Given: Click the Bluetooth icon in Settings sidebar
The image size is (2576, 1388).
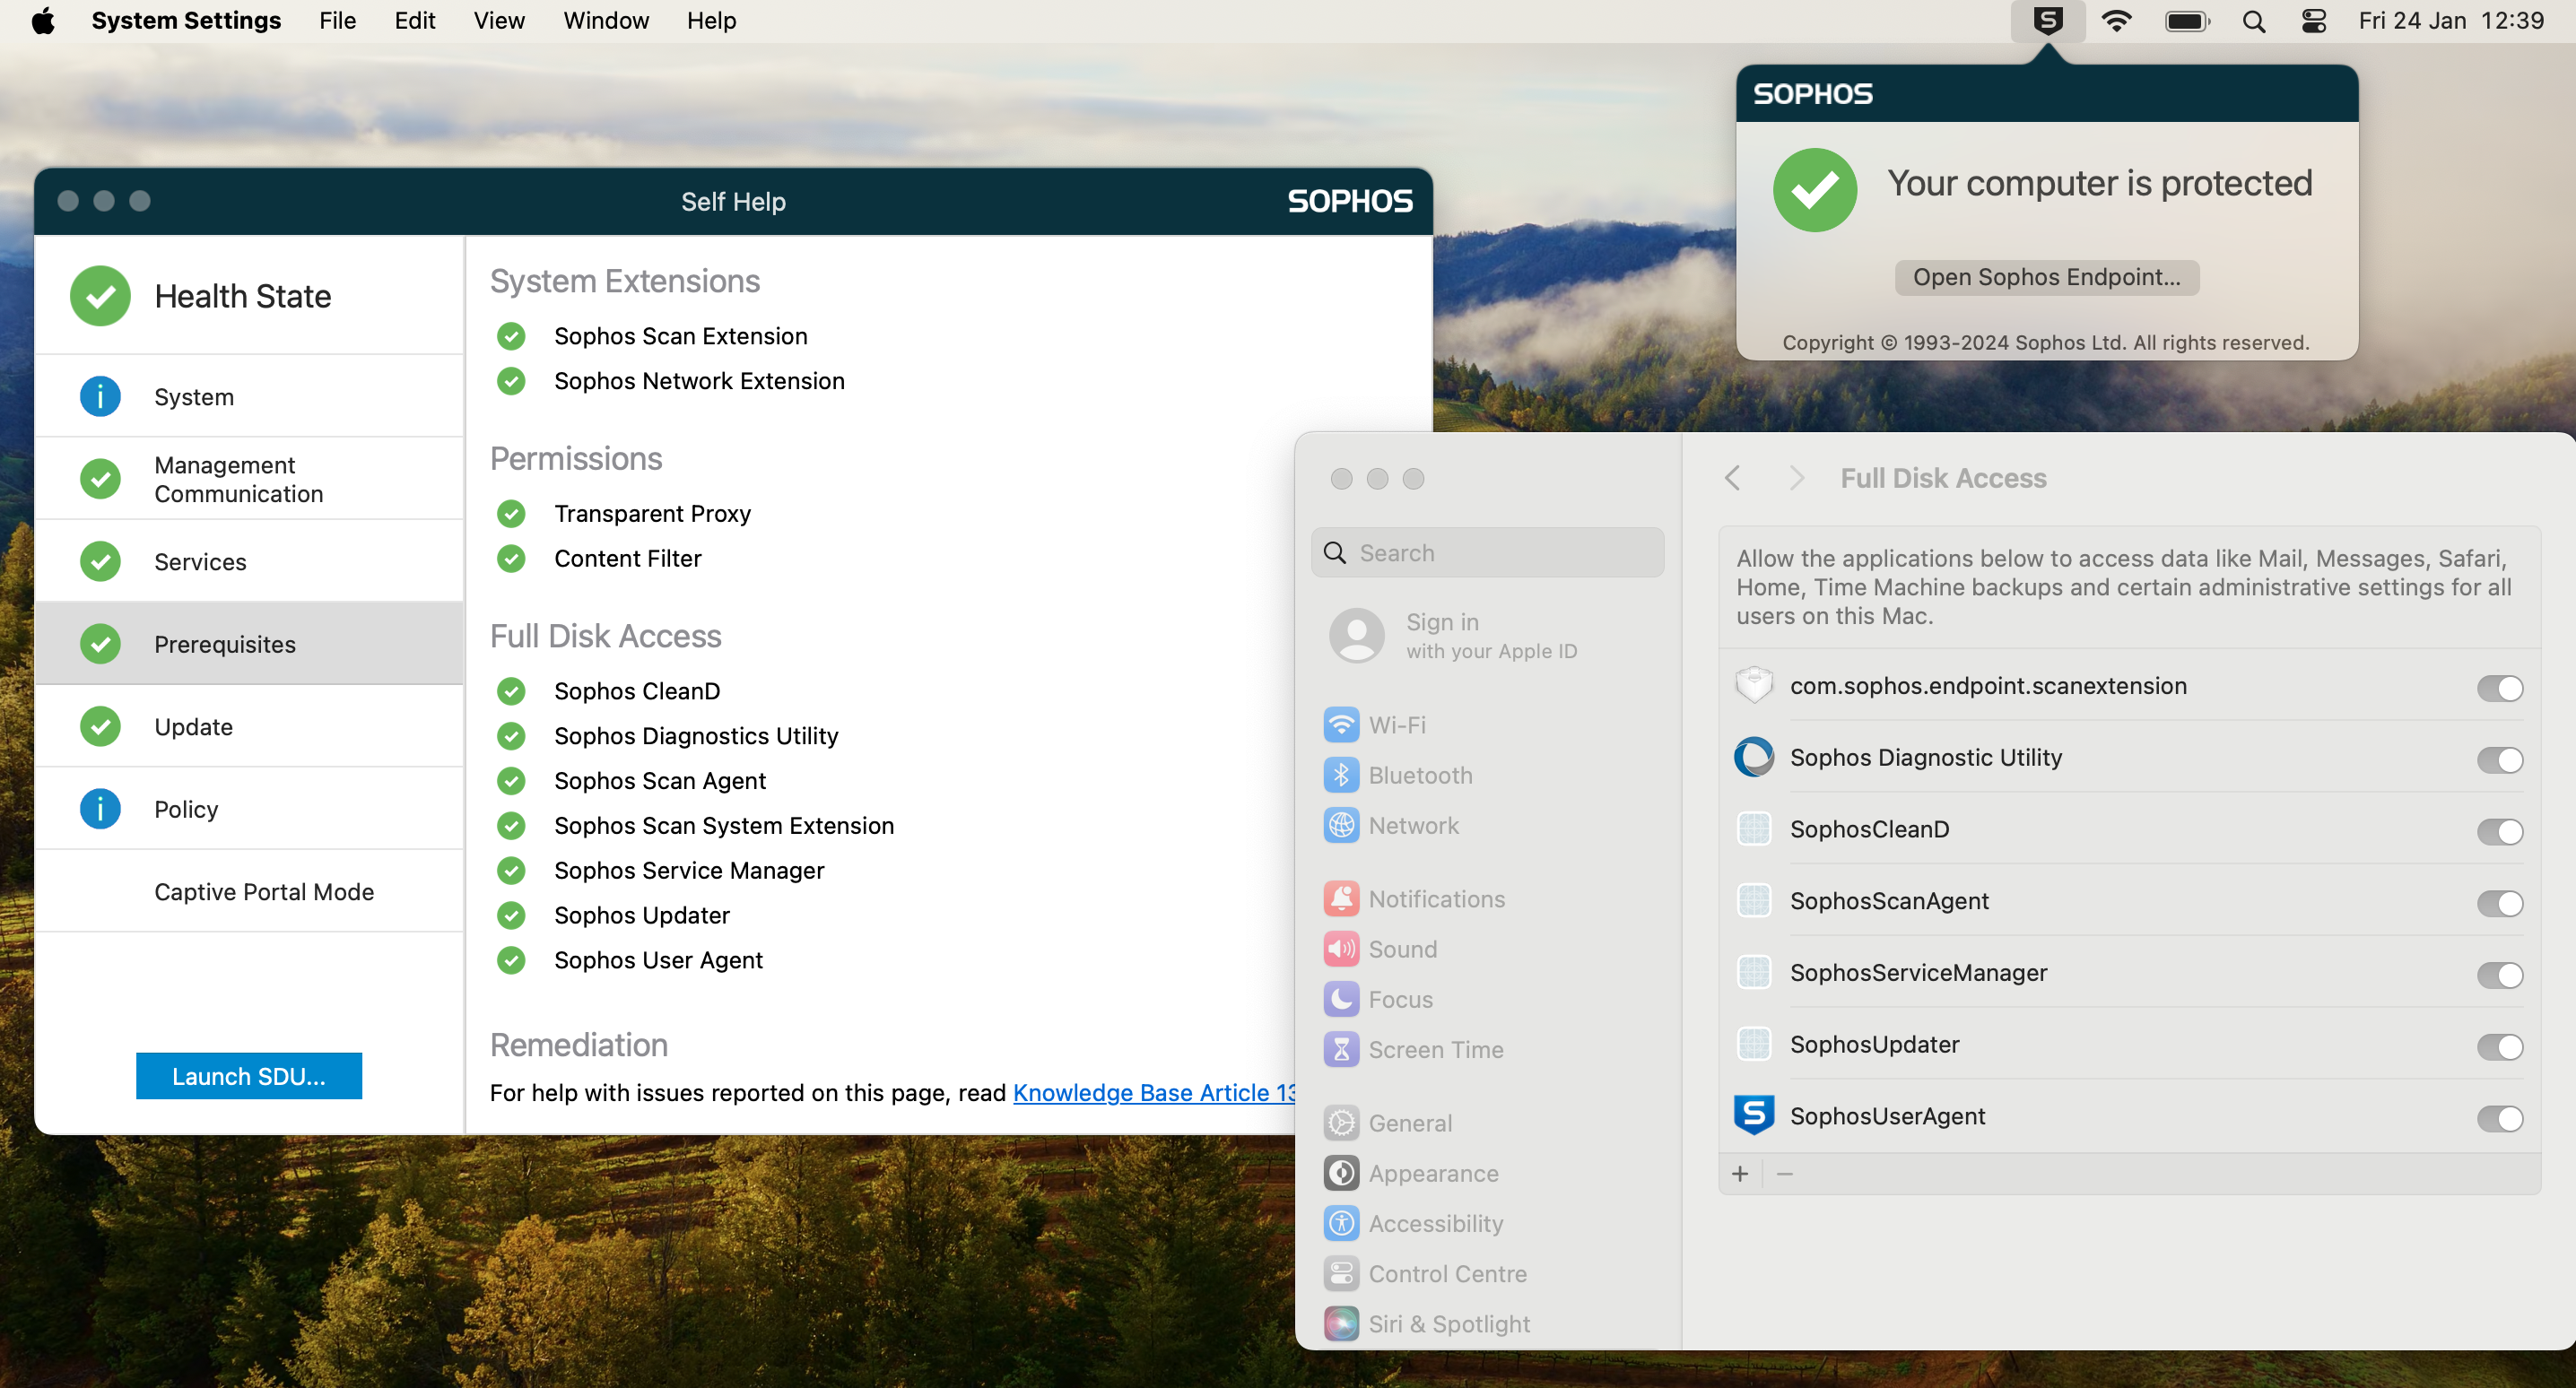Looking at the screenshot, I should click(x=1341, y=775).
